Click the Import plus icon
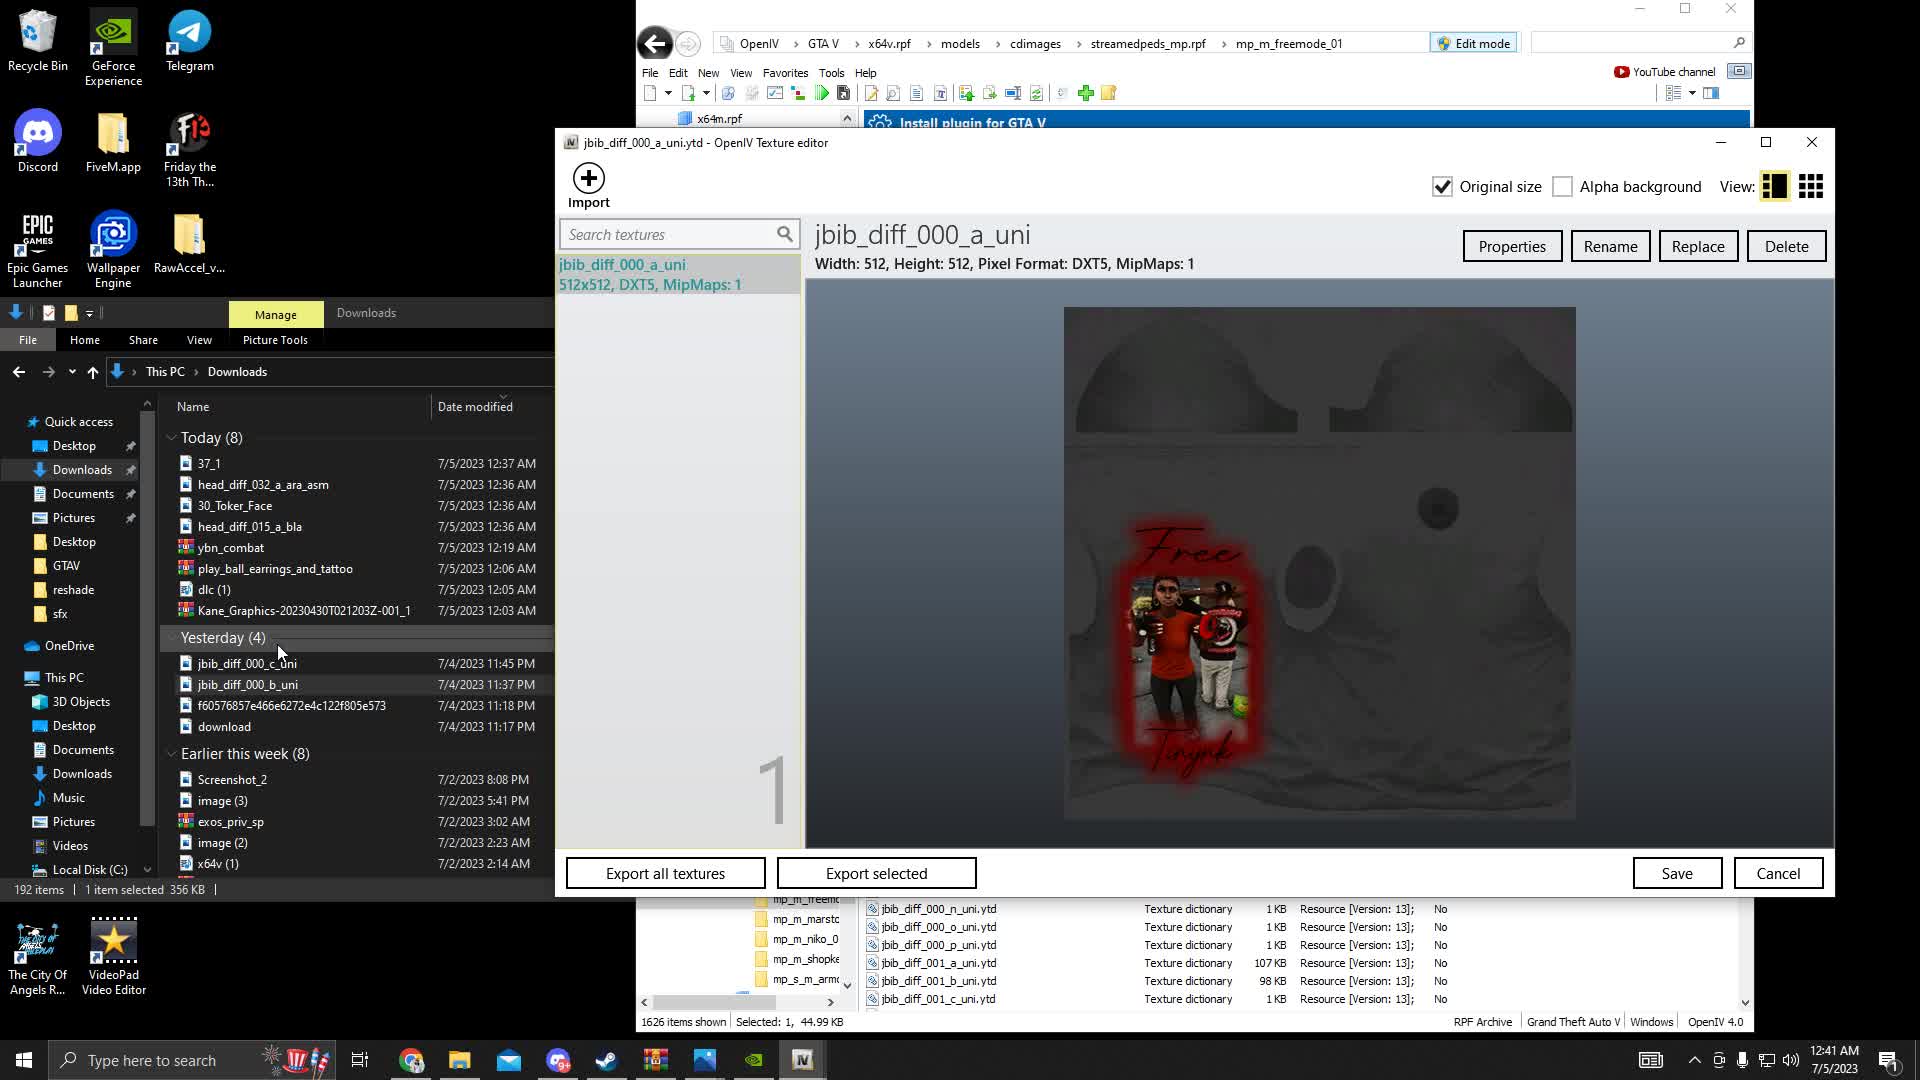This screenshot has width=1920, height=1080. click(588, 179)
